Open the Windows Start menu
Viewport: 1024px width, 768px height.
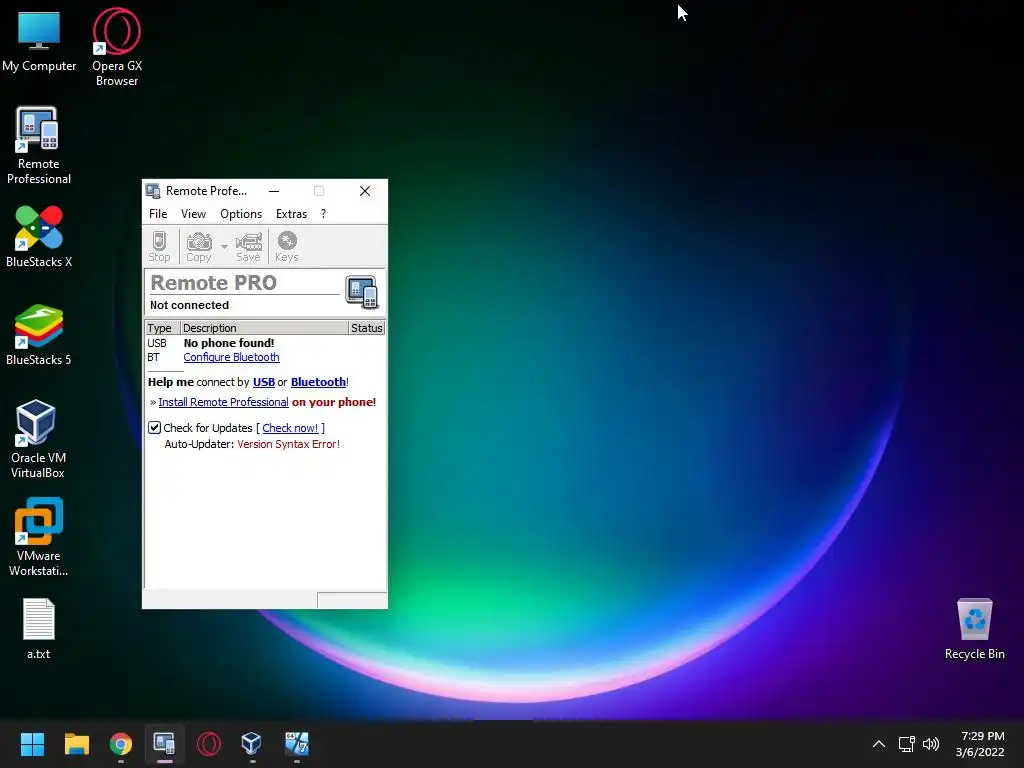(x=32, y=744)
